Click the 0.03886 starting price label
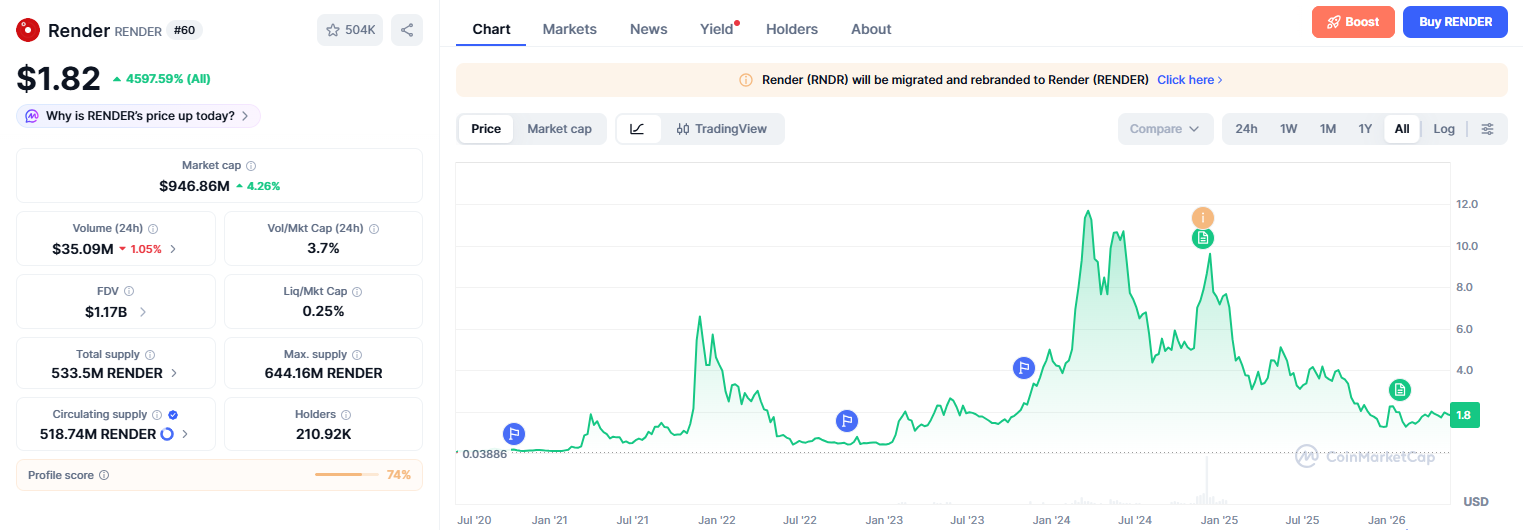Viewport: 1523px width, 530px height. pyautogui.click(x=484, y=454)
